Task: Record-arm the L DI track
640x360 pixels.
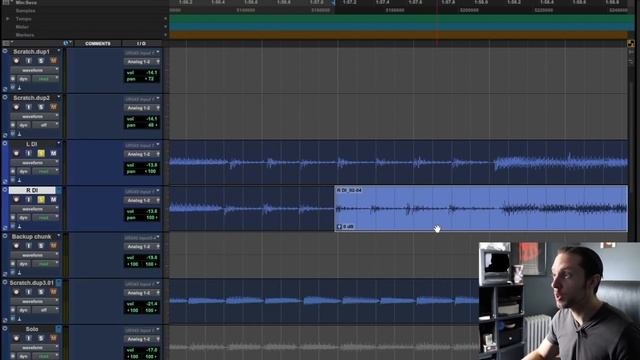Action: click(x=16, y=153)
